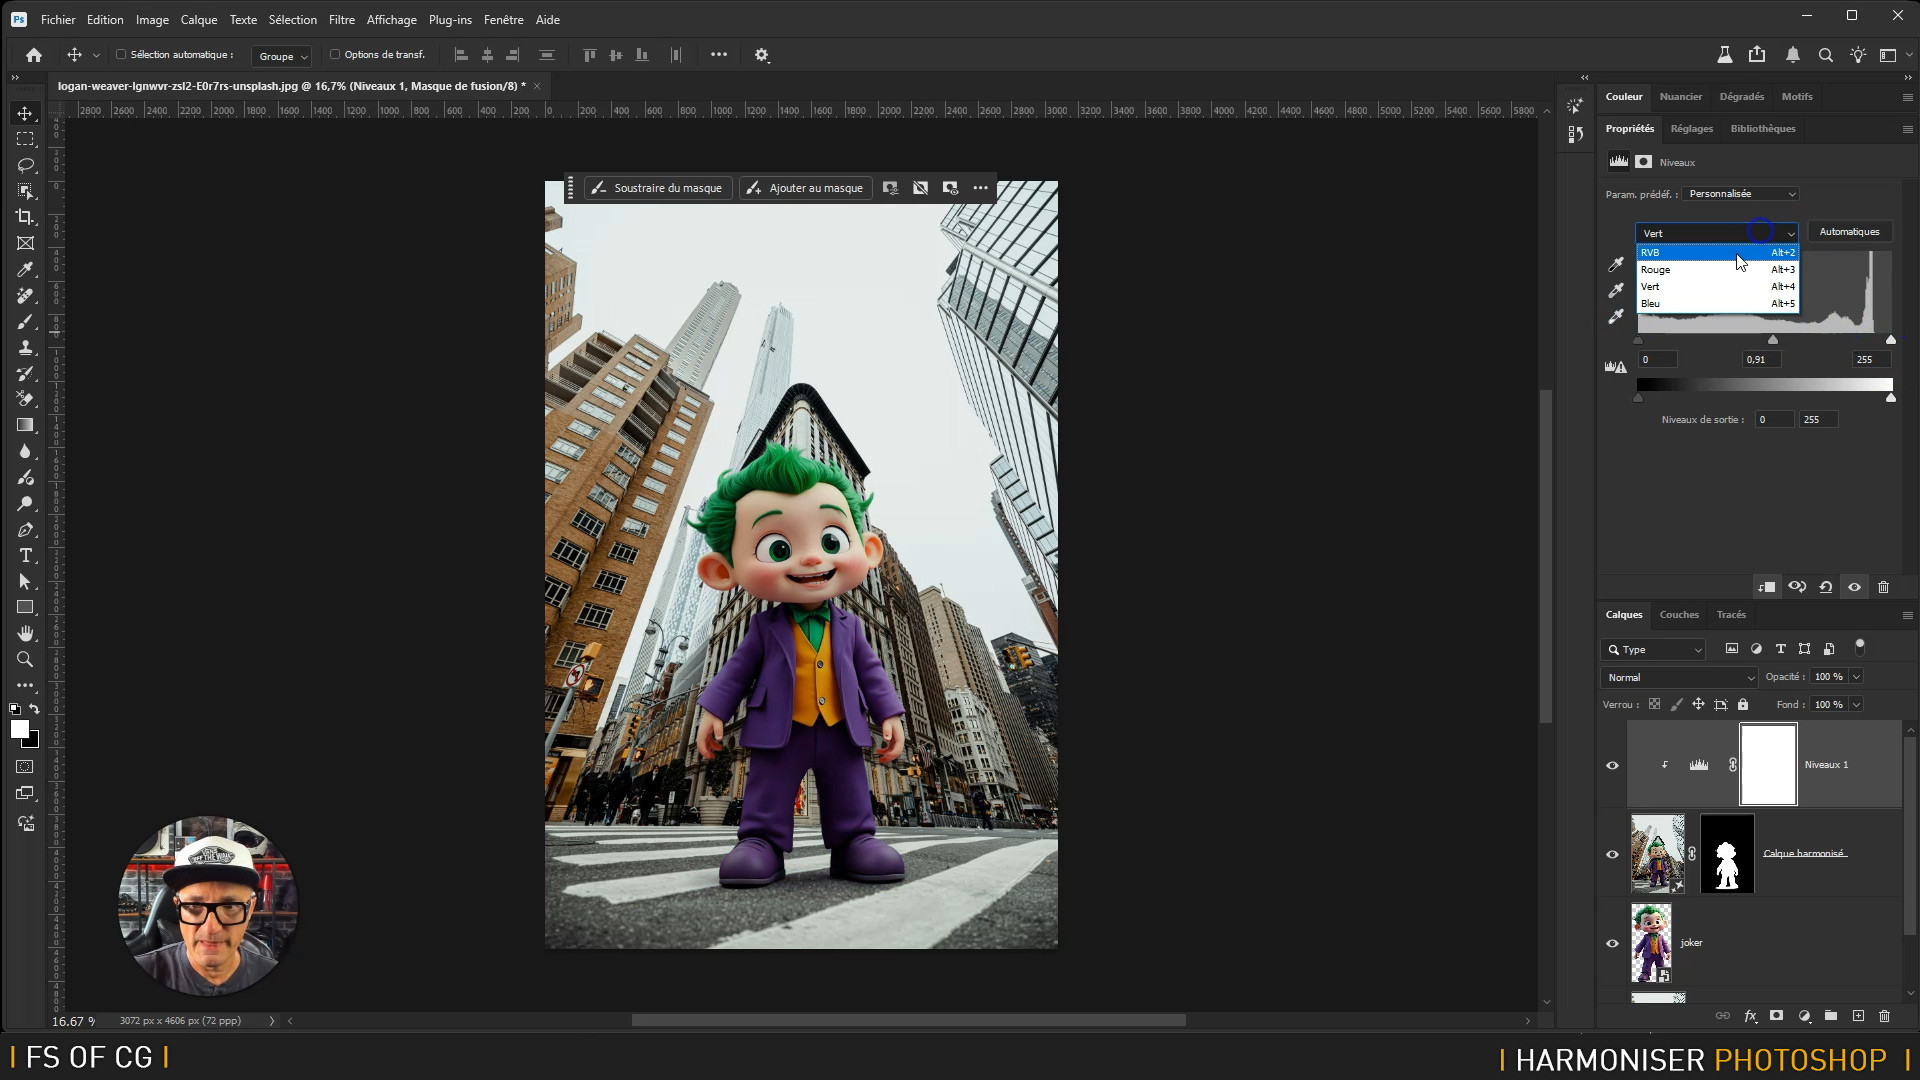Select the Crop tool
1920x1080 pixels.
(26, 217)
